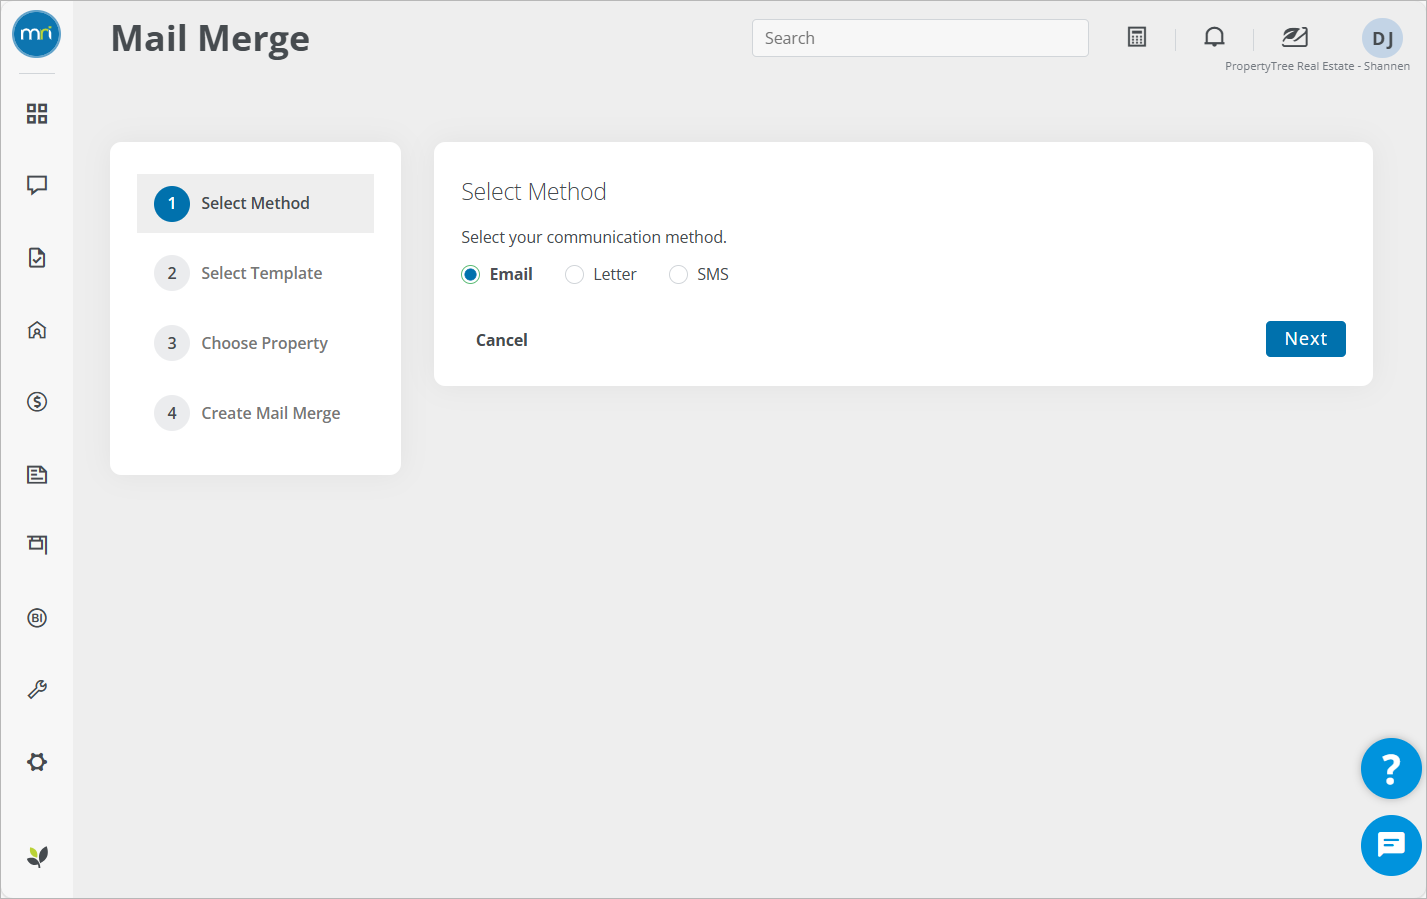Open the dashboard grid icon in sidebar
The height and width of the screenshot is (899, 1427).
(37, 114)
